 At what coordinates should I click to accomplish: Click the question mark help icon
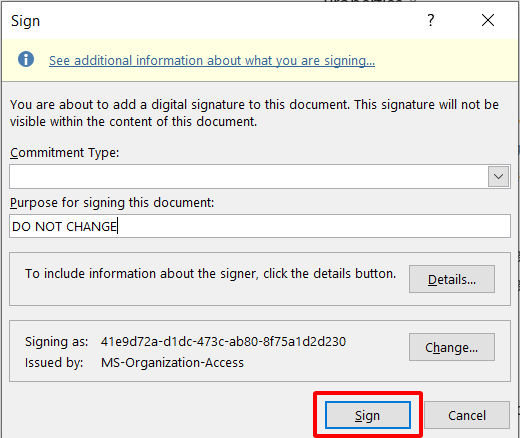click(431, 21)
